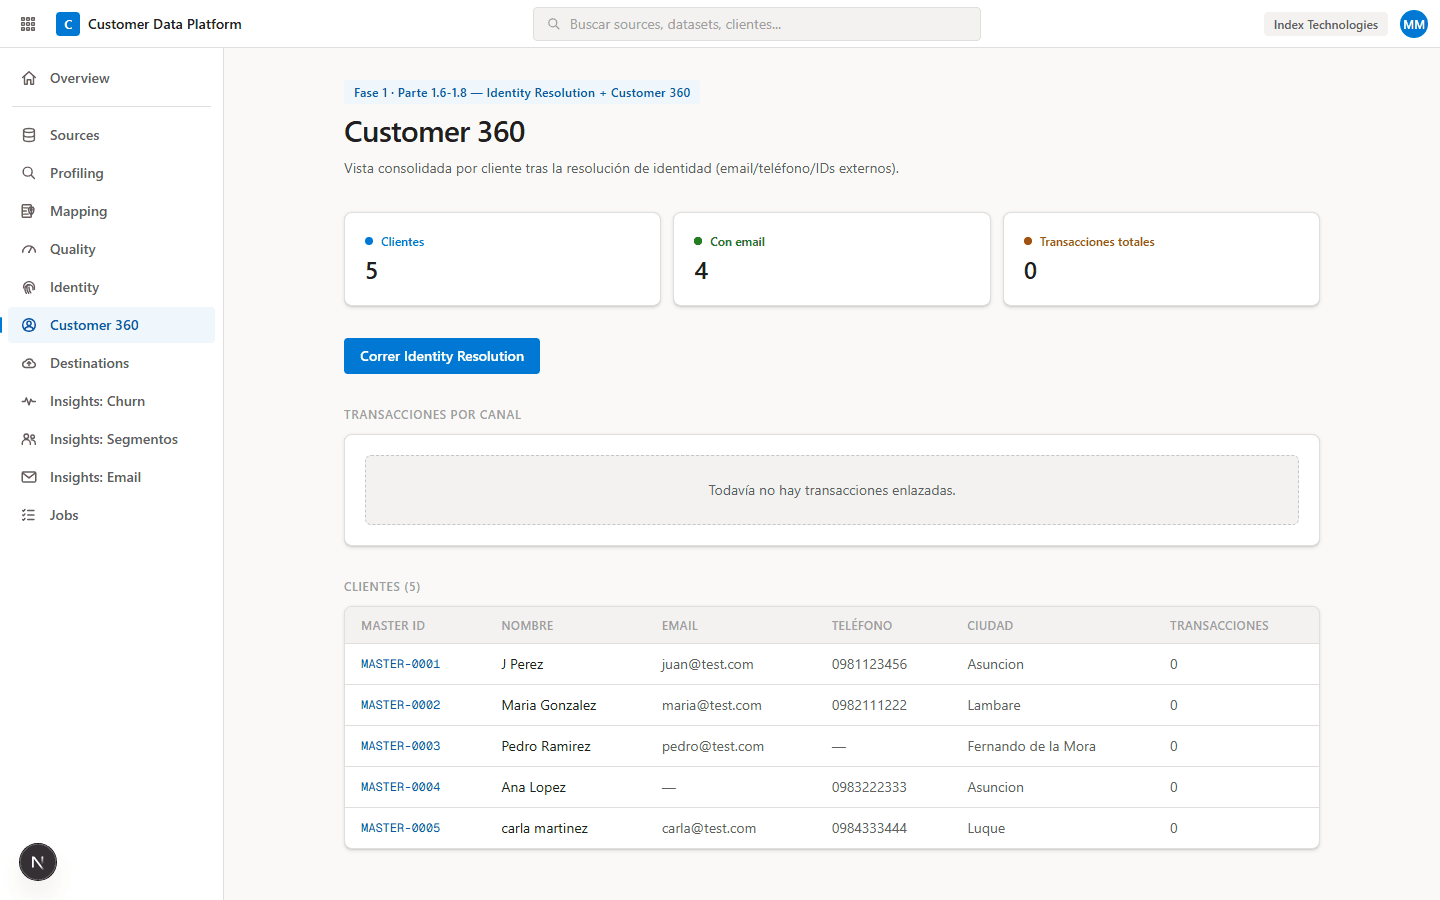1440x900 pixels.
Task: Click the Sources database icon
Action: click(29, 135)
